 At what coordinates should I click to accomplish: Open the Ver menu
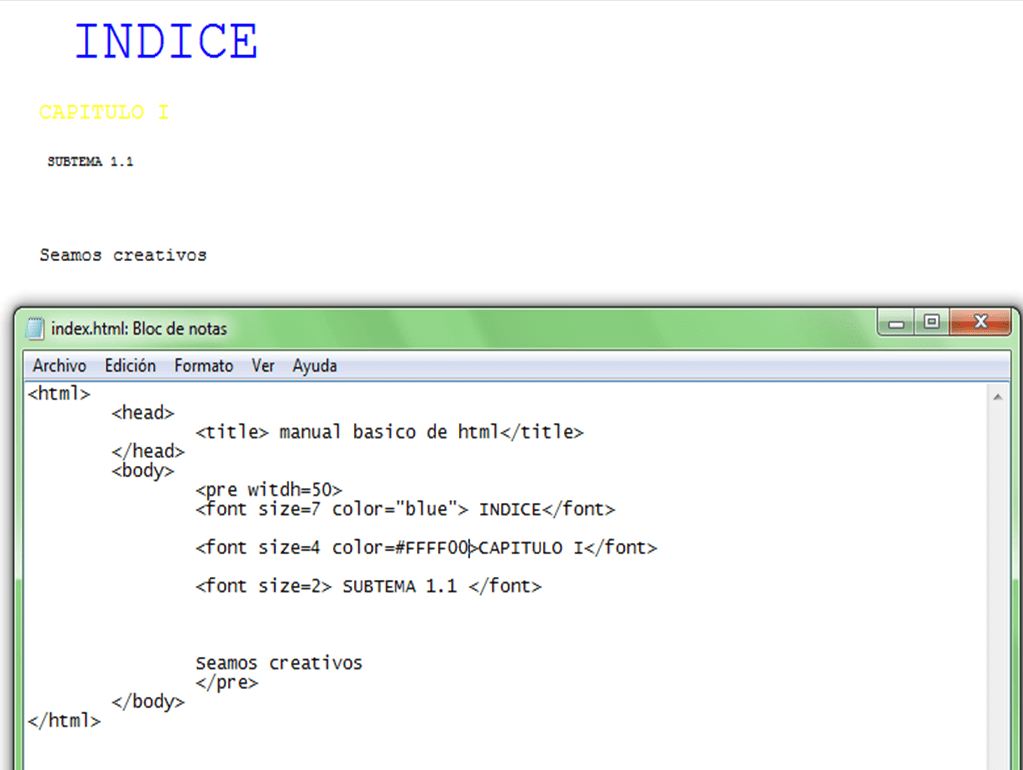pyautogui.click(x=263, y=366)
